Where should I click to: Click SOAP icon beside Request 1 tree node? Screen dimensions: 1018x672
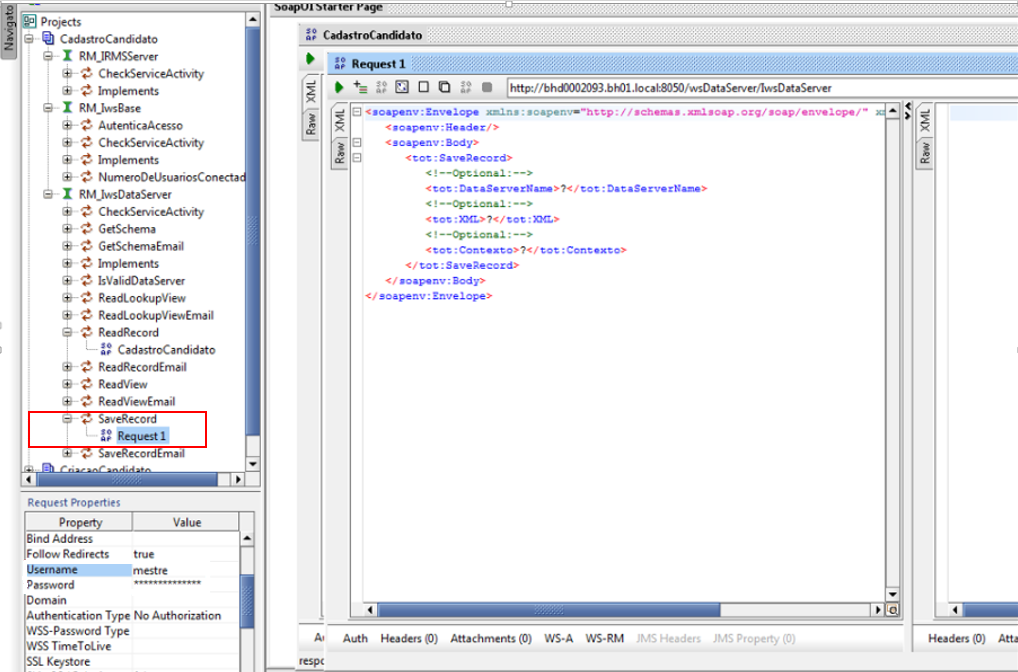(106, 436)
